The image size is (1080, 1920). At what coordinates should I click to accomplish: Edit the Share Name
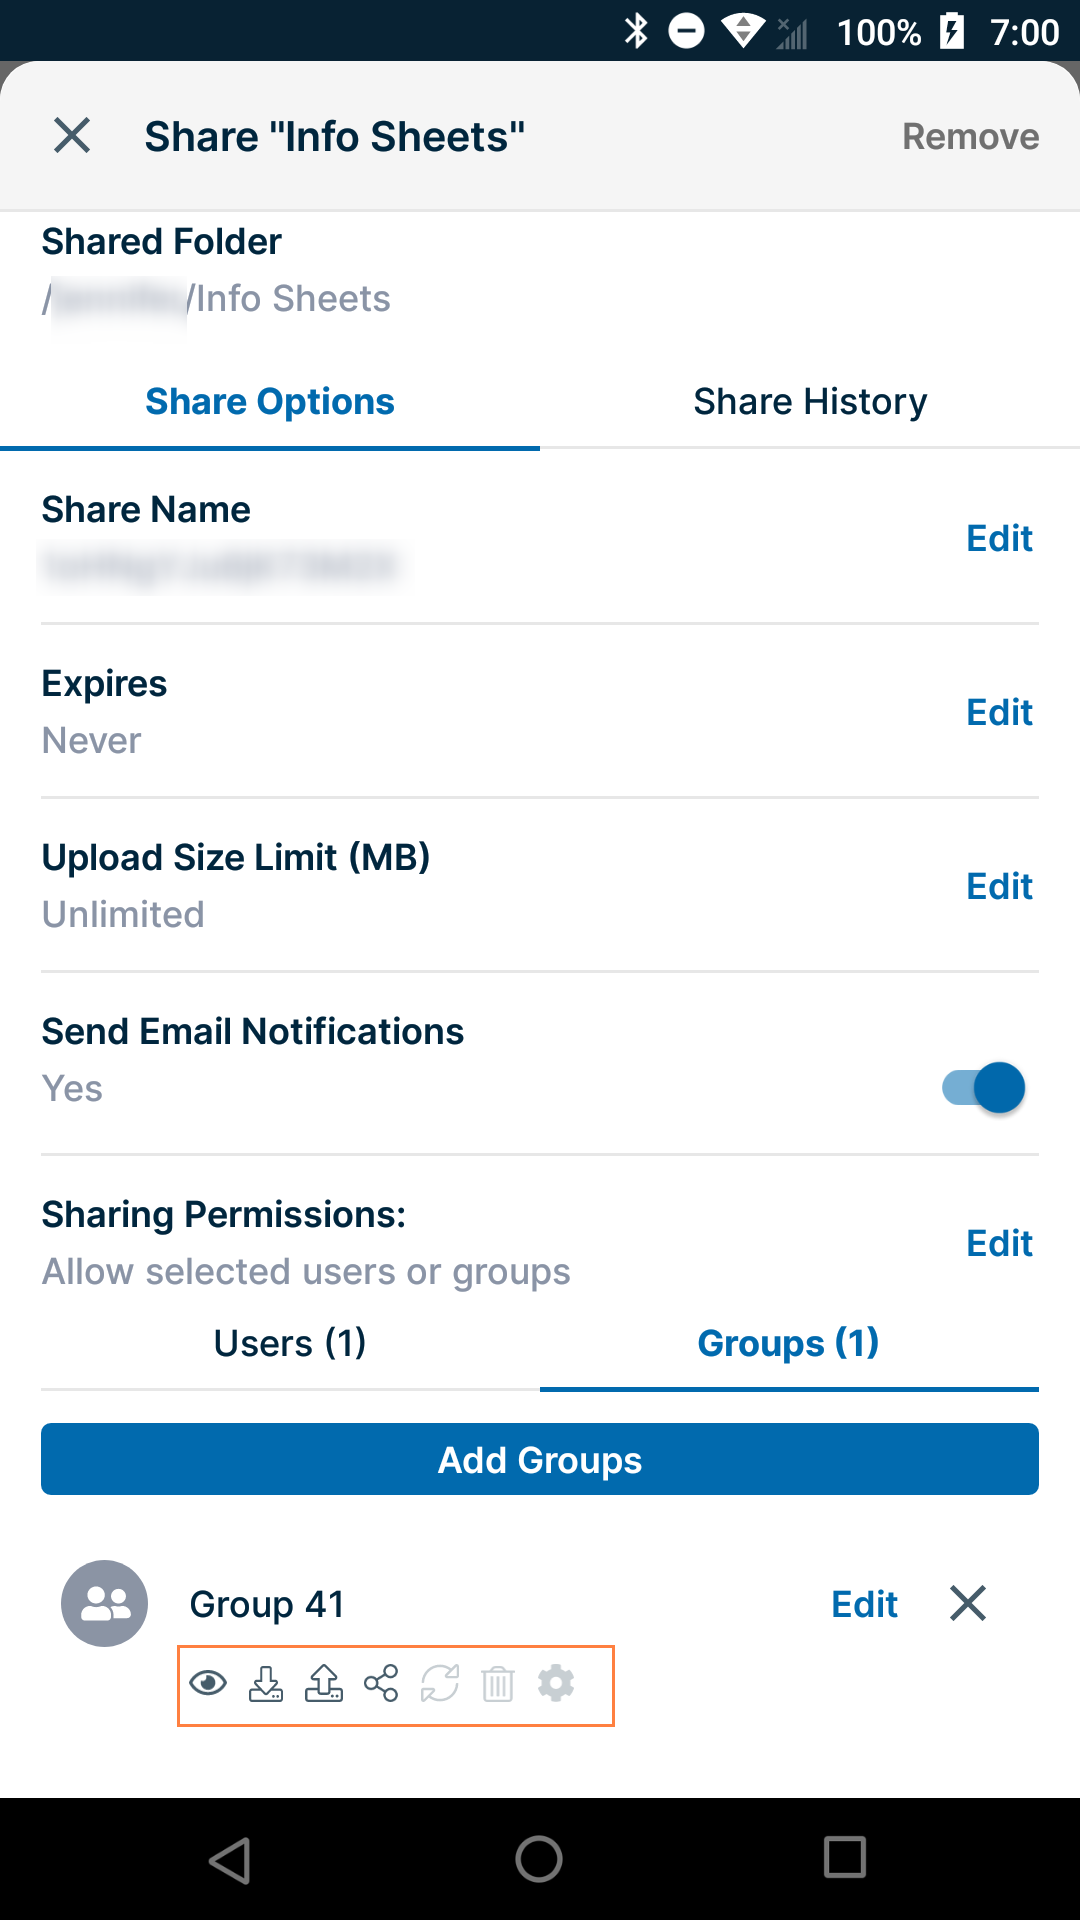pyautogui.click(x=999, y=539)
